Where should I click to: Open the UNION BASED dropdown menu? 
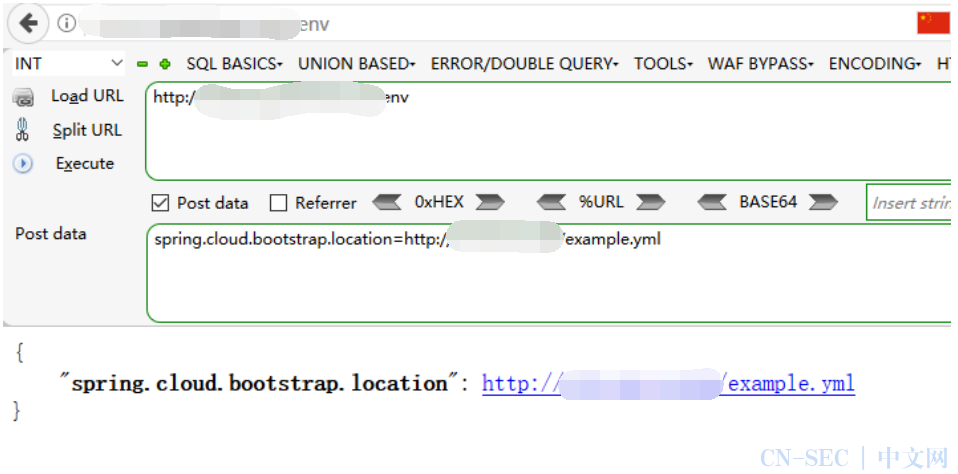tap(357, 64)
